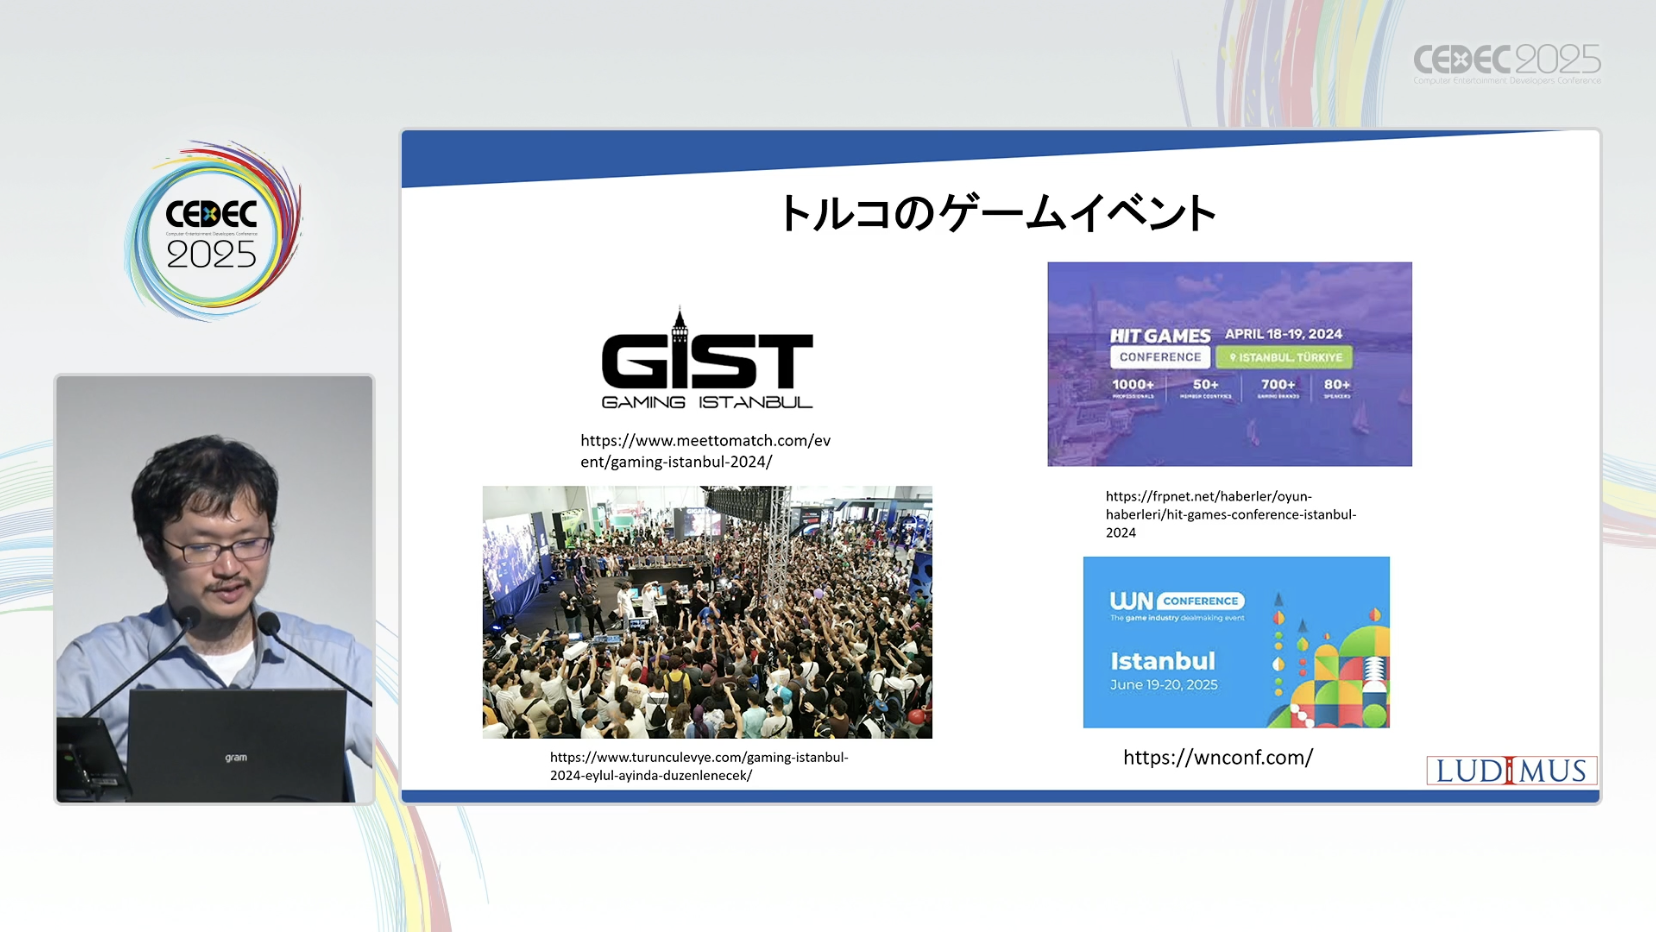Click the white CONFERENCE badge under HIT GAMES
1656x932 pixels.
[1159, 357]
